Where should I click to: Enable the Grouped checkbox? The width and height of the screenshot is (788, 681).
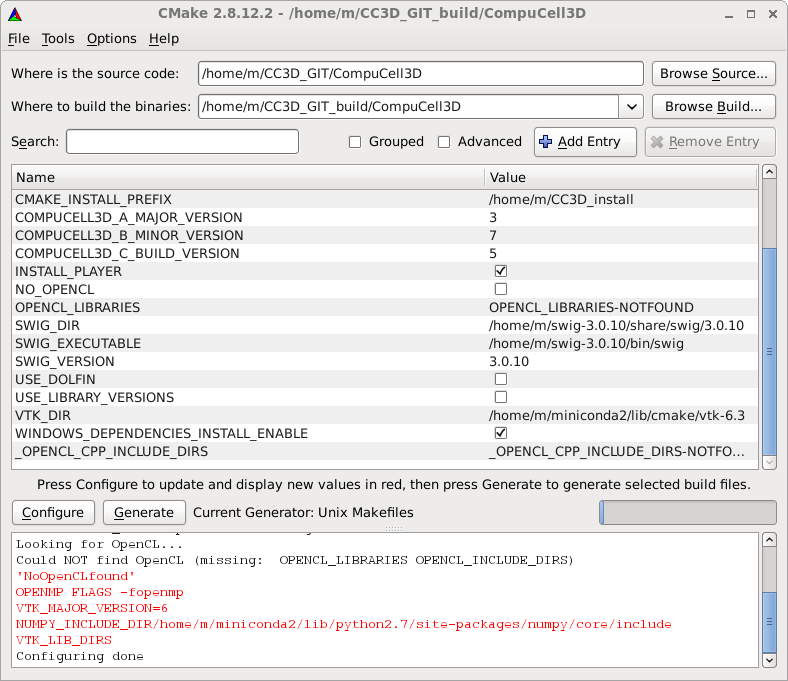[355, 142]
